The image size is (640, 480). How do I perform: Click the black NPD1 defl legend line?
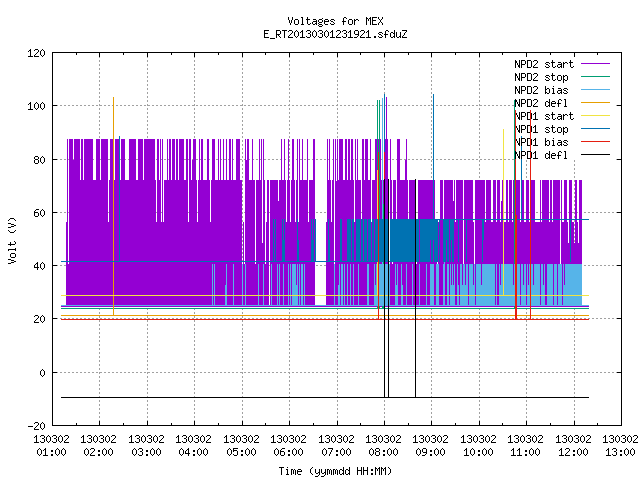tap(595, 155)
